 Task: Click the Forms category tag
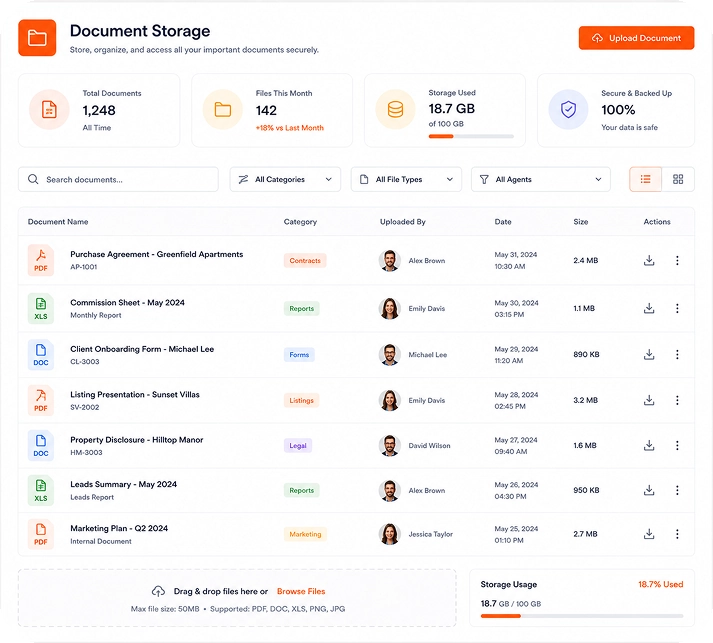tap(299, 355)
